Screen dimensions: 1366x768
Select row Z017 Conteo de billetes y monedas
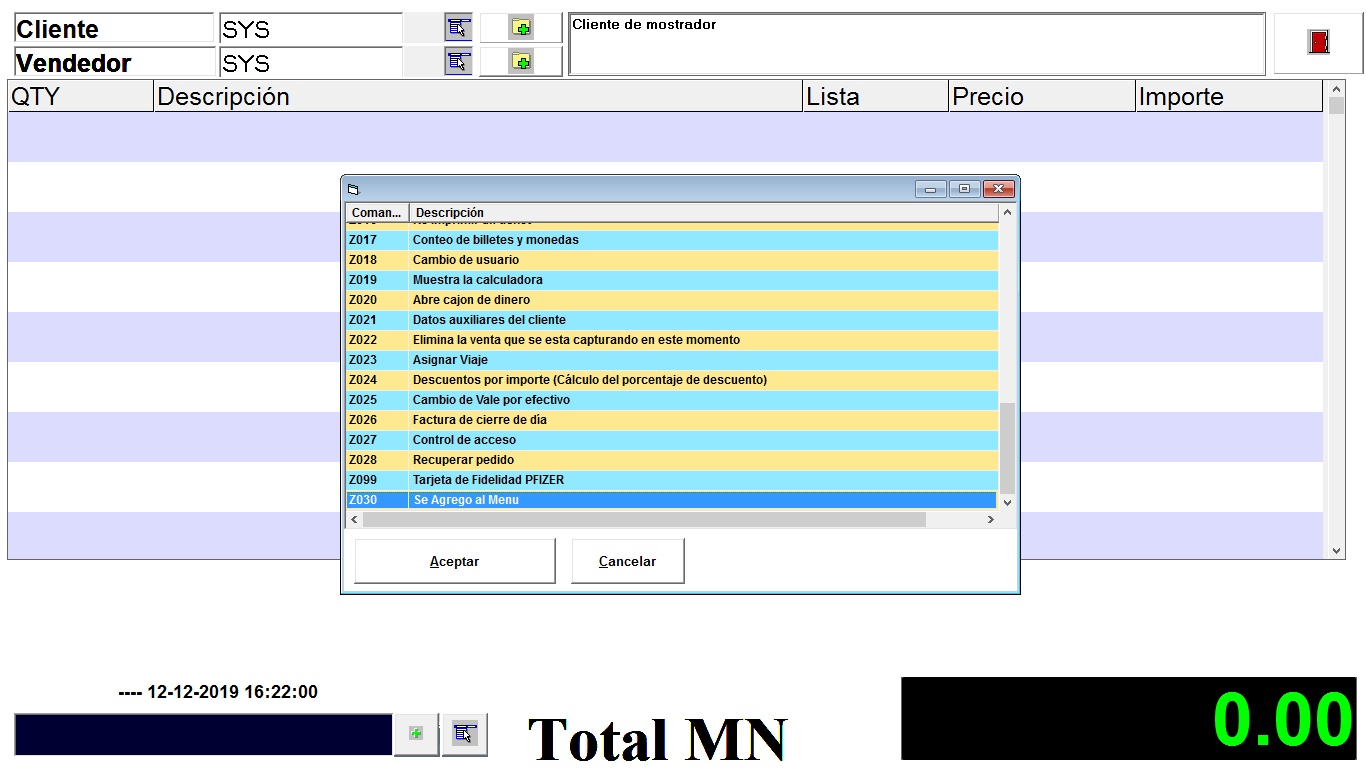click(672, 240)
